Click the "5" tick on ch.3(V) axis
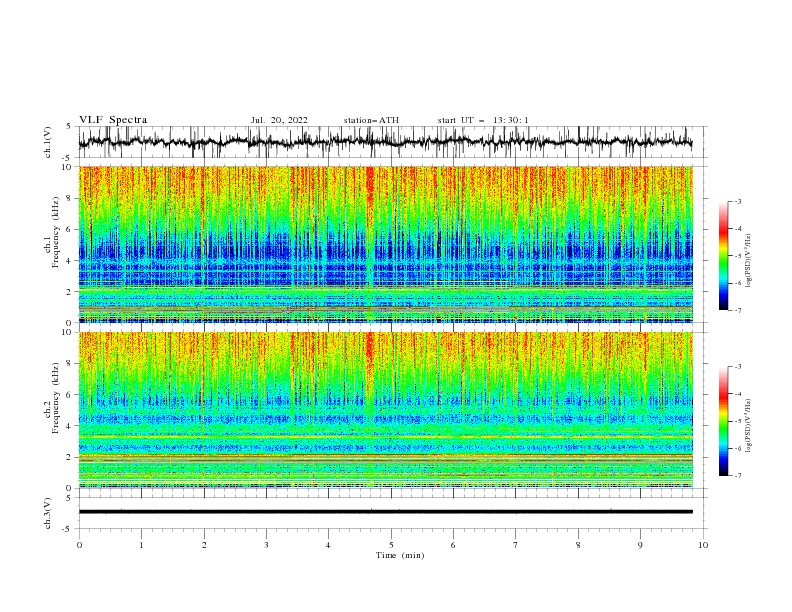Image resolution: width=792 pixels, height=612 pixels. [70, 498]
